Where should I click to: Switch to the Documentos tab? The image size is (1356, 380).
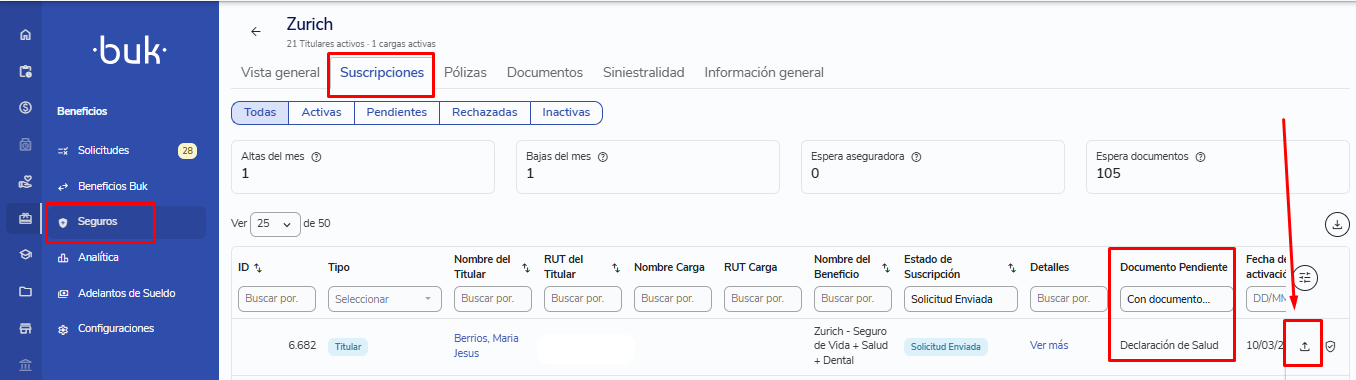point(545,73)
